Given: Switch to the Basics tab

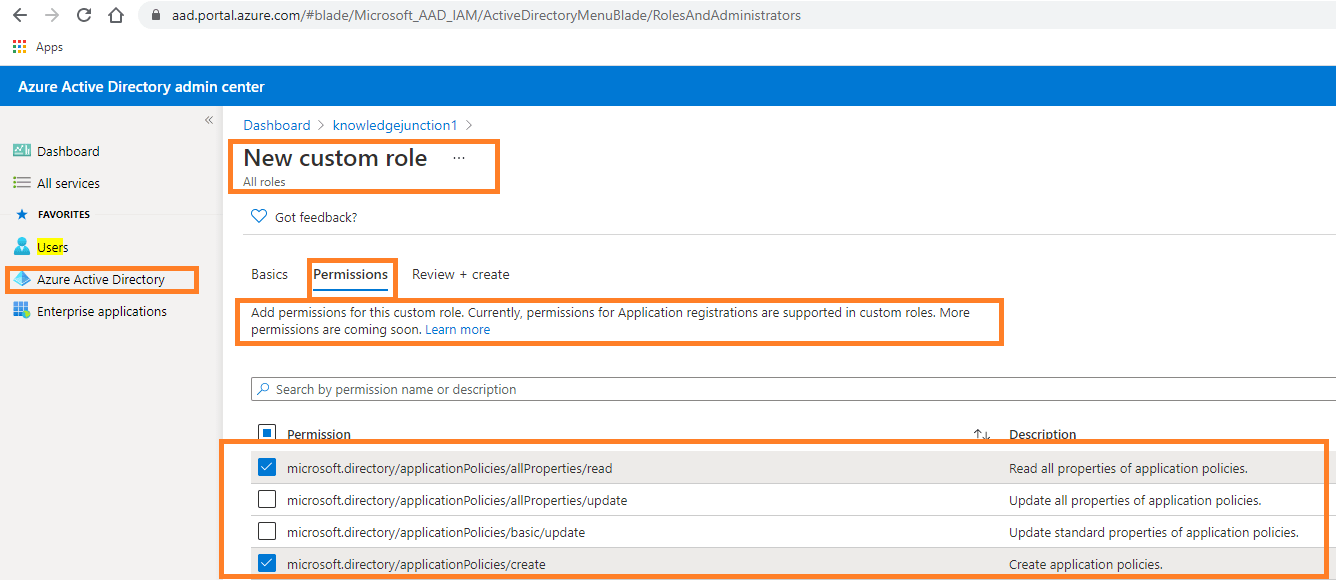Looking at the screenshot, I should [269, 274].
